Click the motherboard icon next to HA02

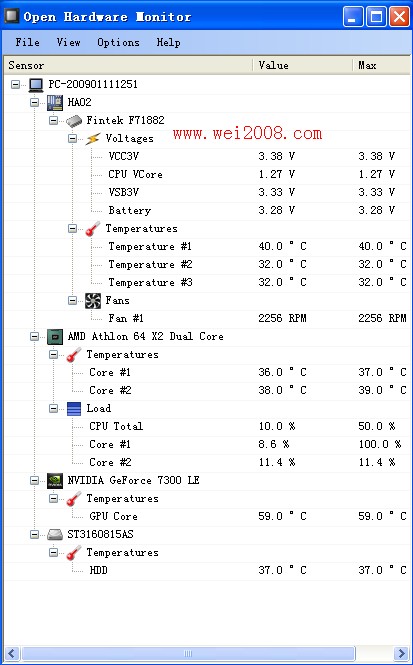coord(55,103)
